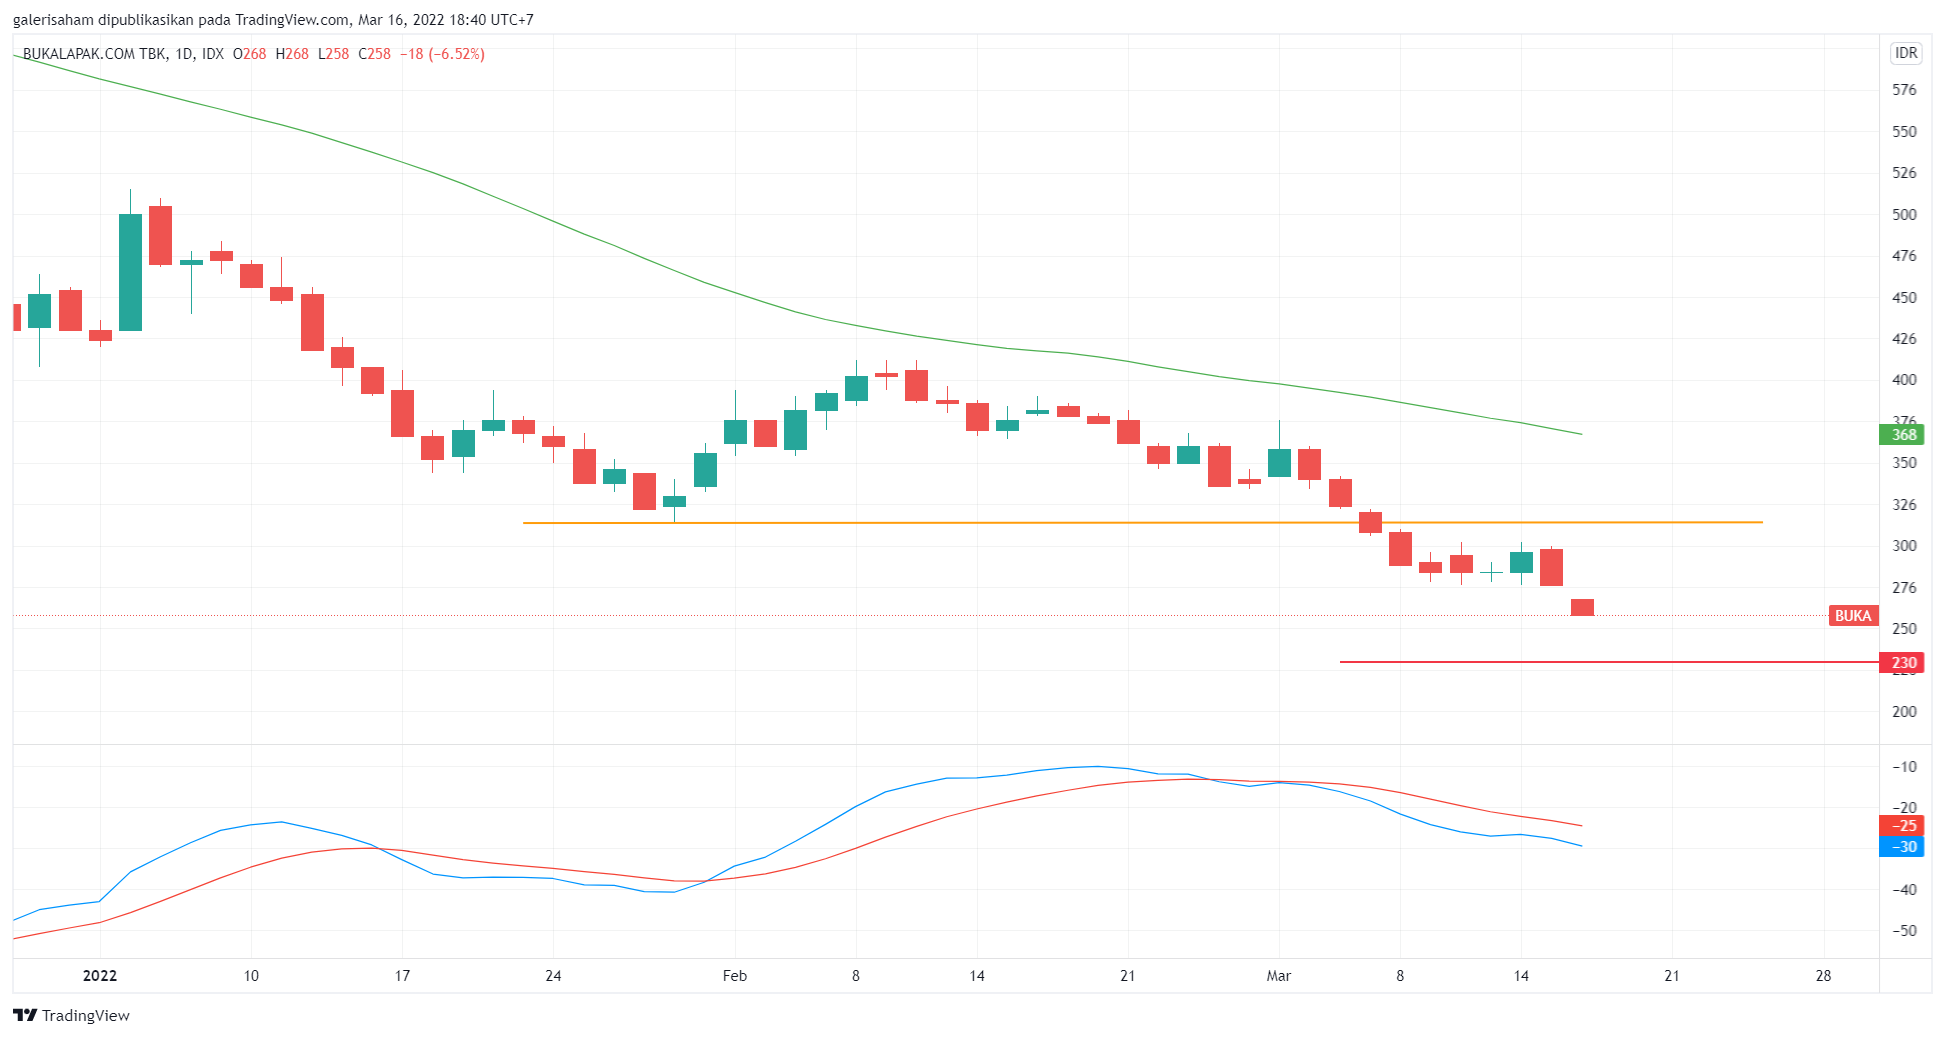The height and width of the screenshot is (1037, 1945).
Task: Click the IDR currency label button
Action: pyautogui.click(x=1906, y=53)
